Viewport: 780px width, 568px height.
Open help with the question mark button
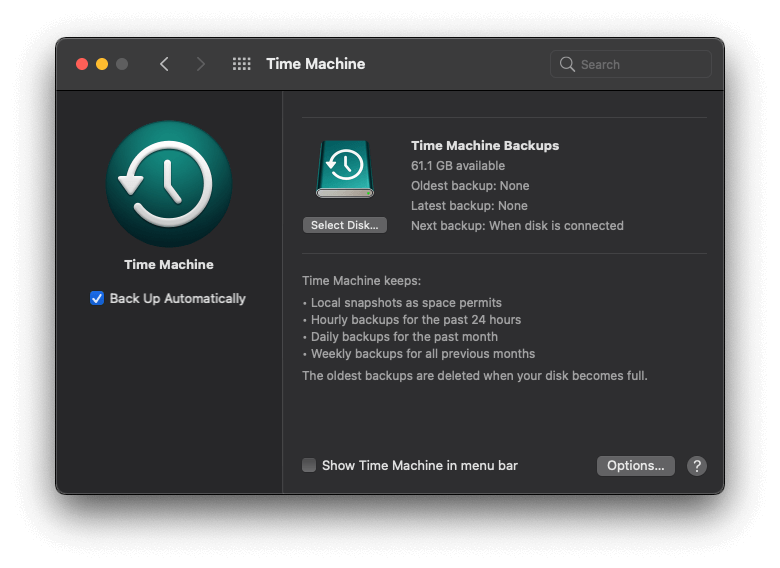tap(697, 466)
